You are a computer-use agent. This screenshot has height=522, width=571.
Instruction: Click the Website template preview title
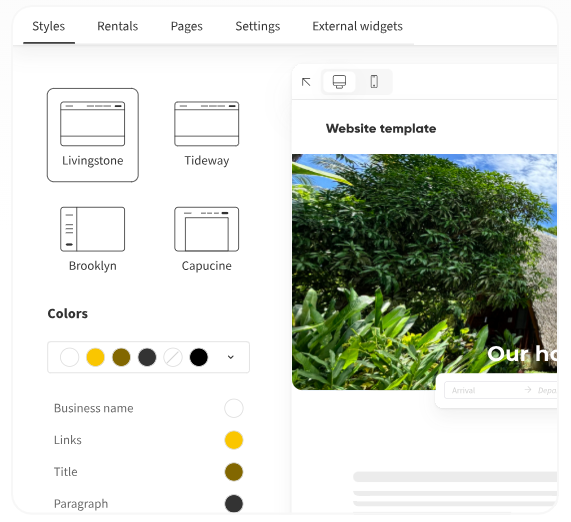381,129
